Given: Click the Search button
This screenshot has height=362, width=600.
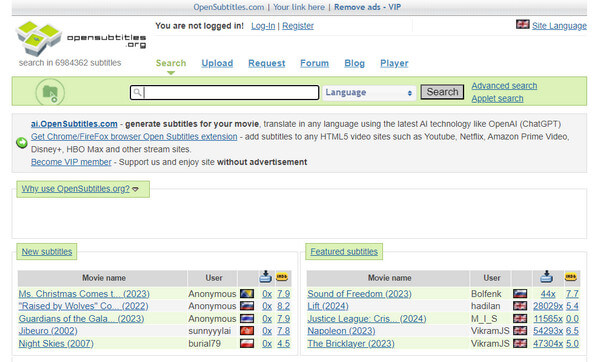Looking at the screenshot, I should coord(442,92).
